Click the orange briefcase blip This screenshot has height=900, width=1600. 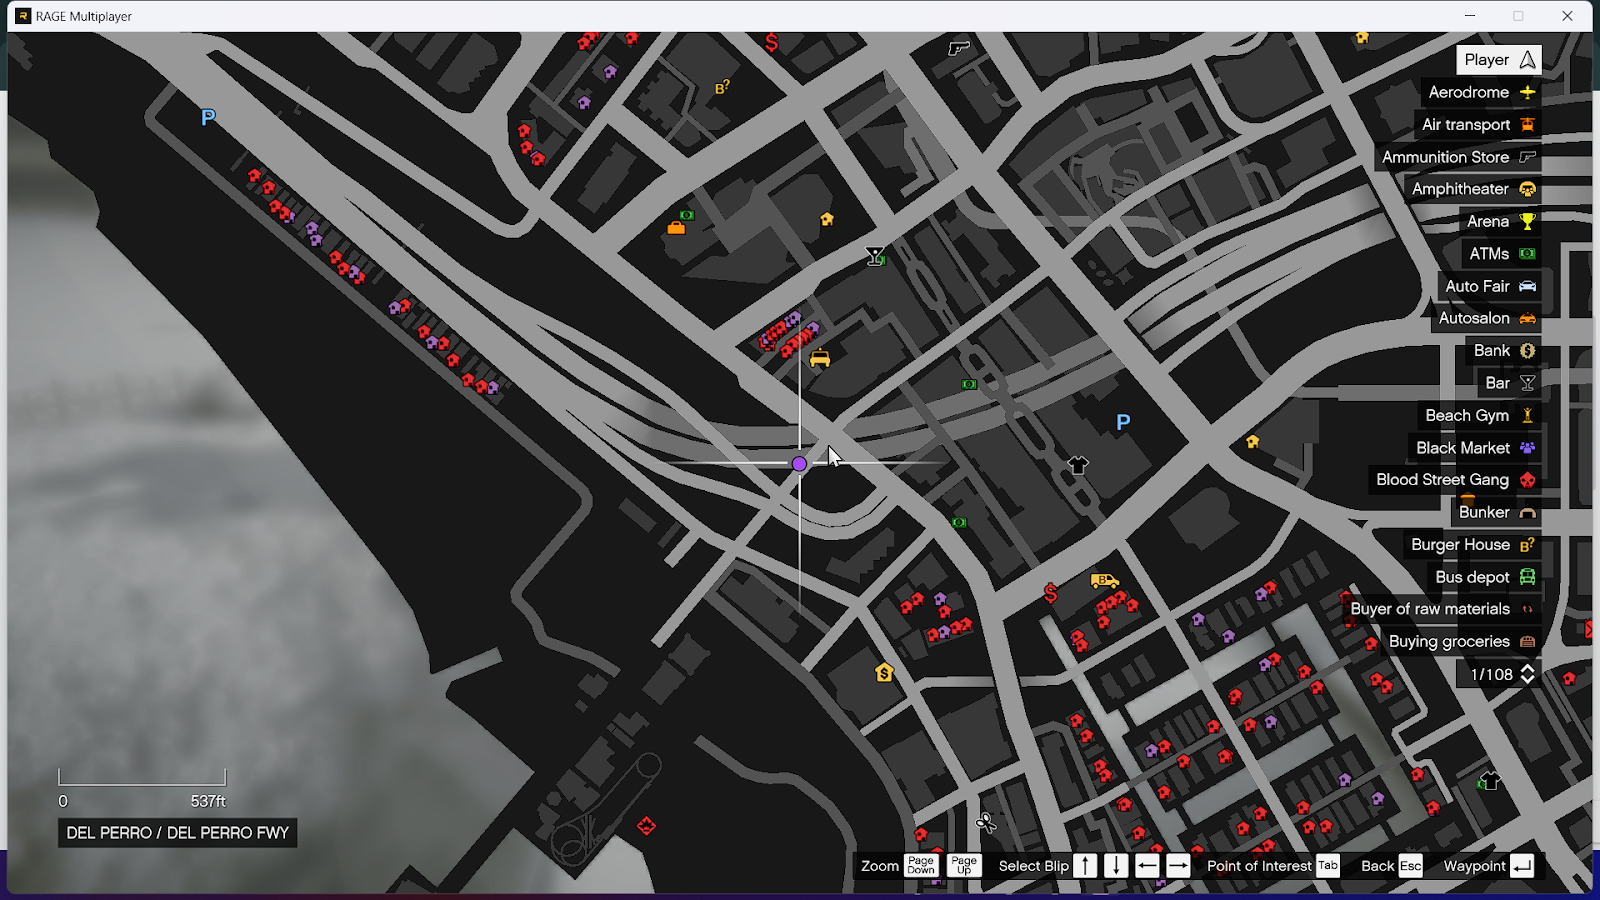click(x=676, y=228)
